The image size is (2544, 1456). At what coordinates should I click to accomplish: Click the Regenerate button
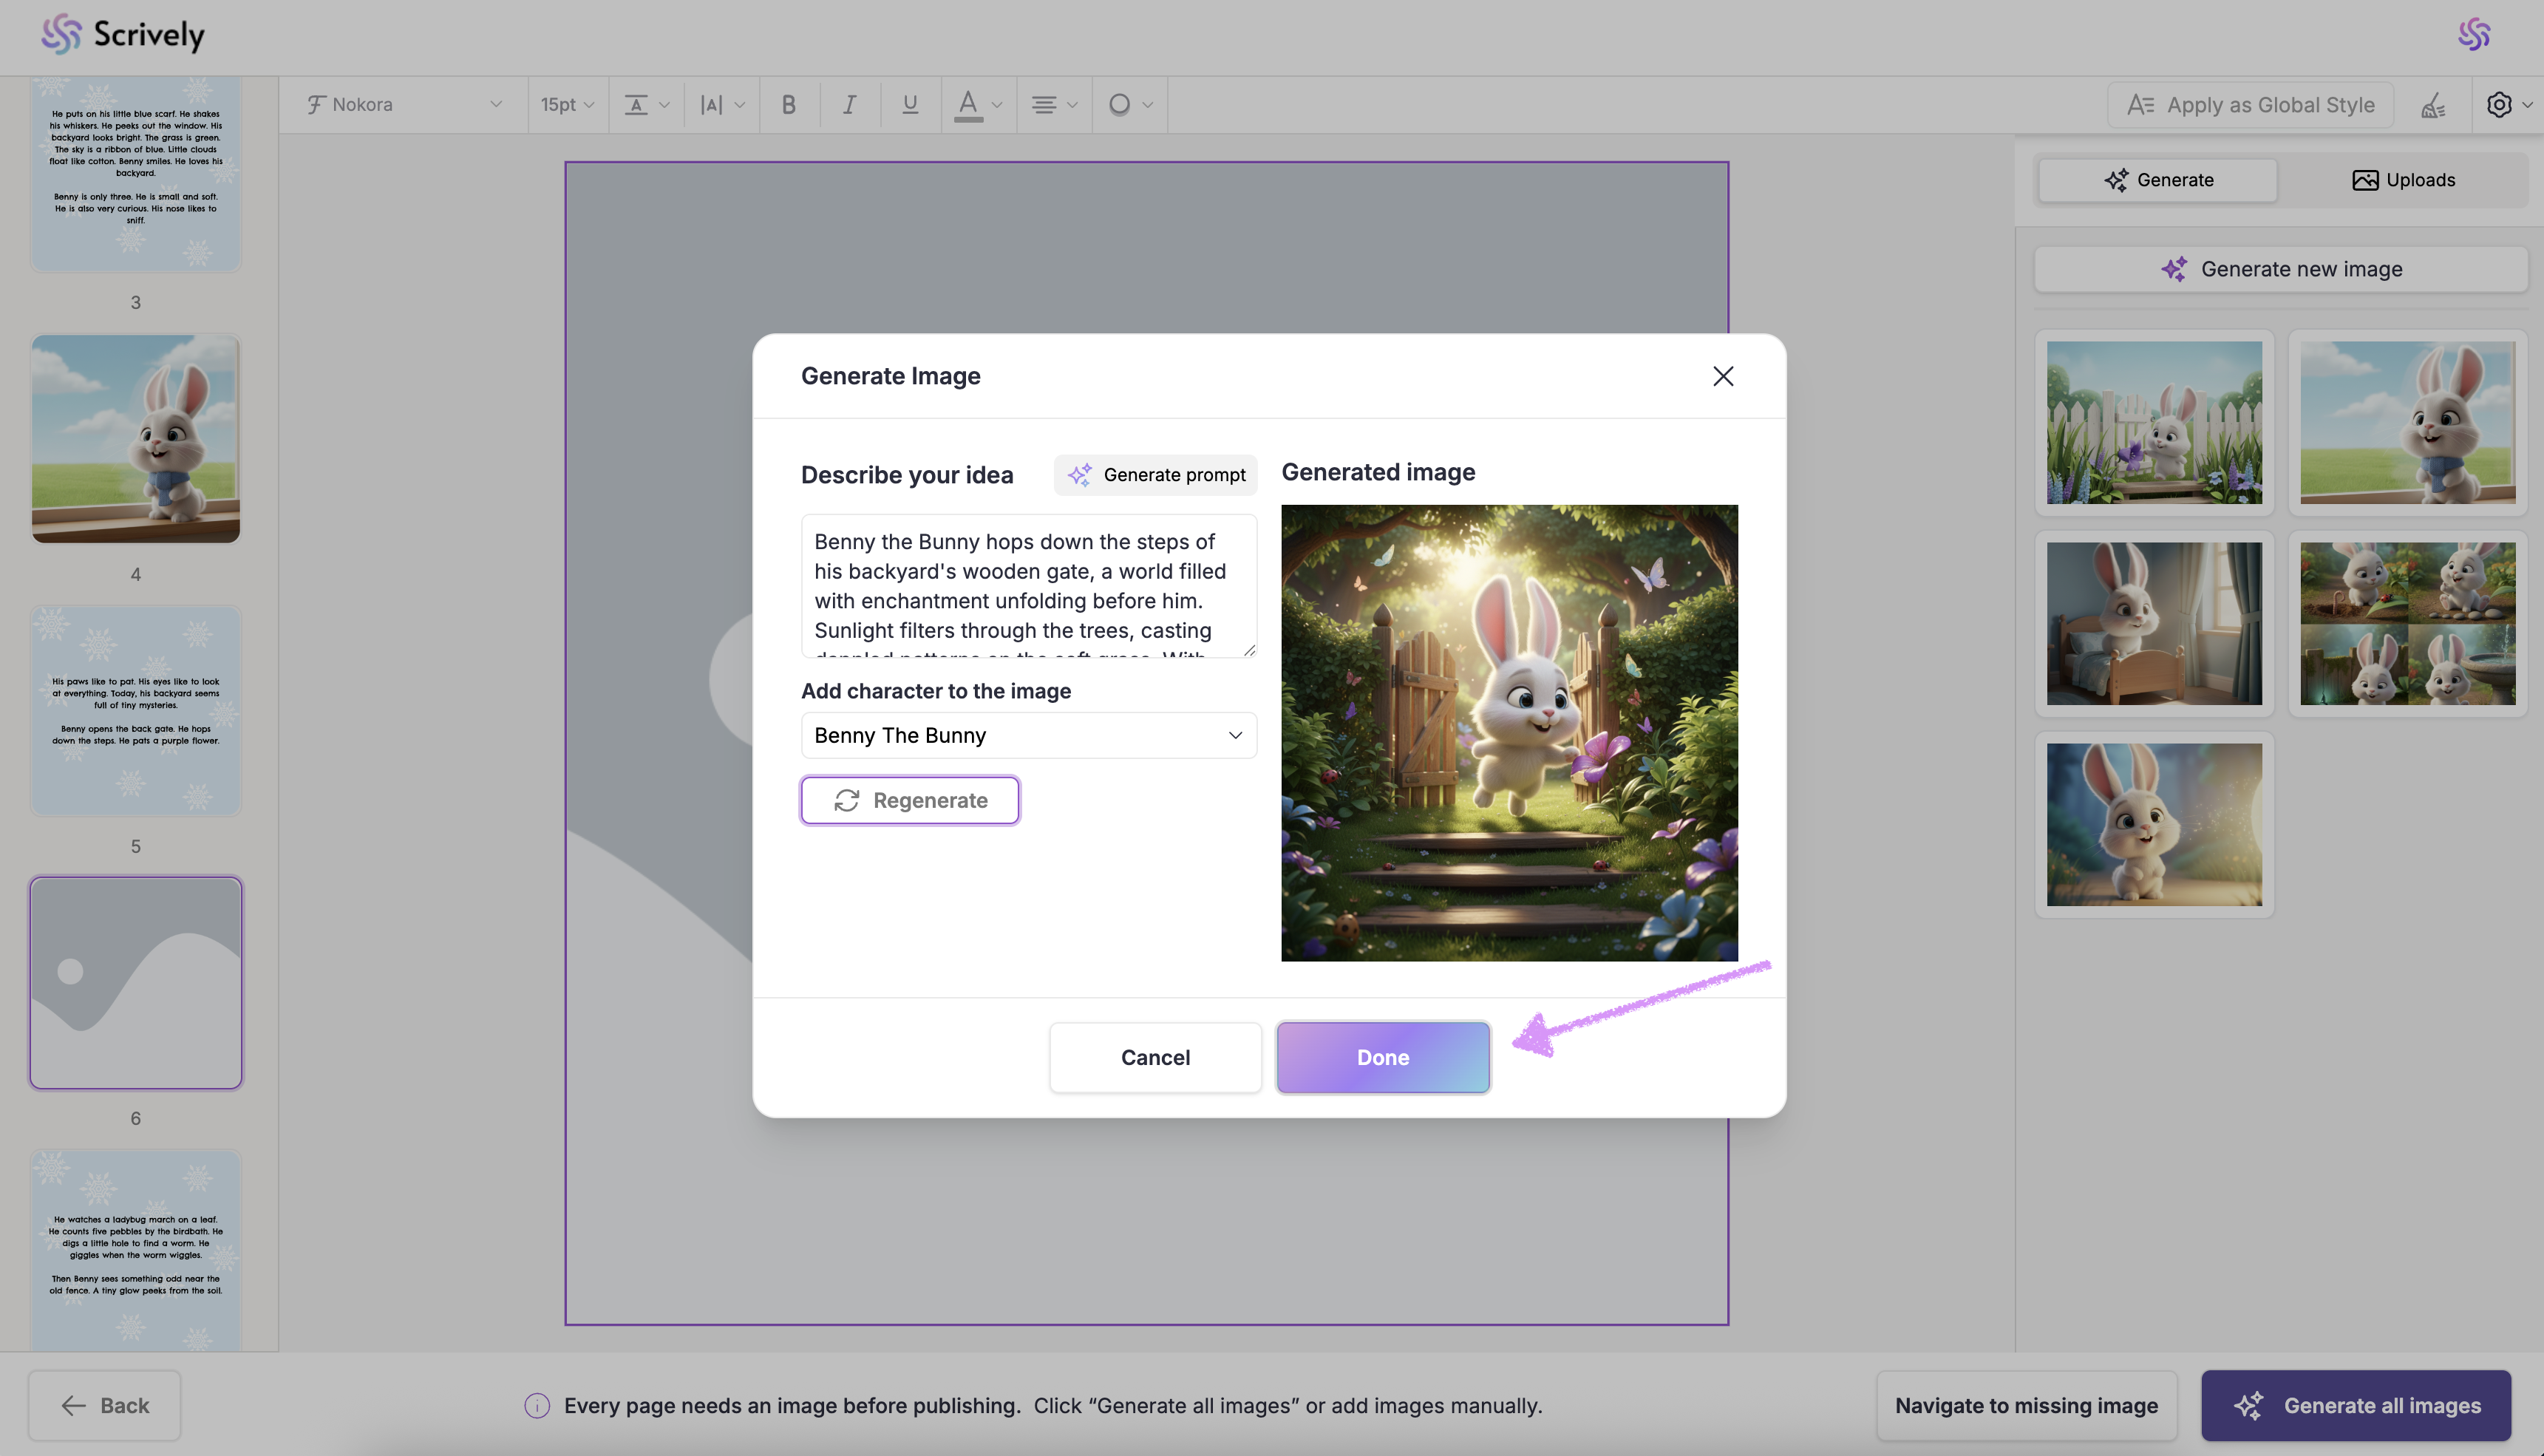coord(909,800)
